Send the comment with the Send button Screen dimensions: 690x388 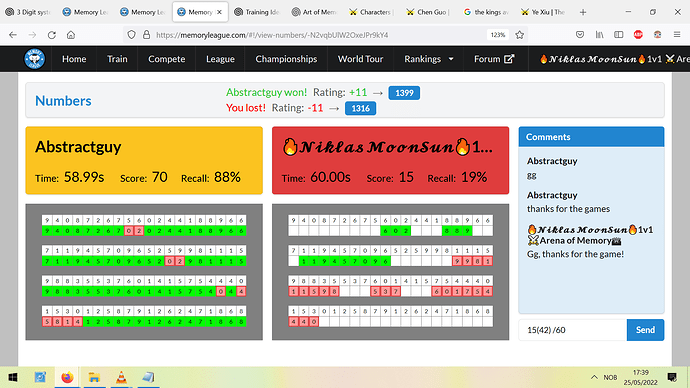pyautogui.click(x=645, y=330)
